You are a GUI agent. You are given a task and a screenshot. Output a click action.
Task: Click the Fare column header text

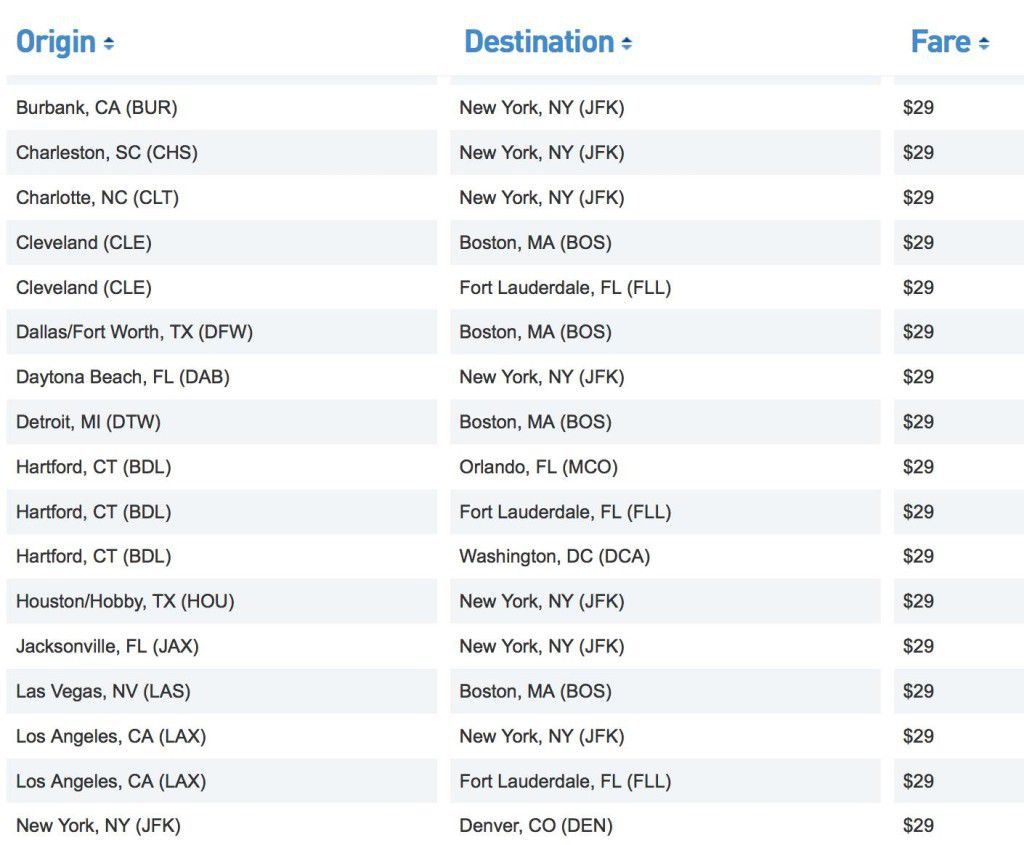pyautogui.click(x=941, y=42)
